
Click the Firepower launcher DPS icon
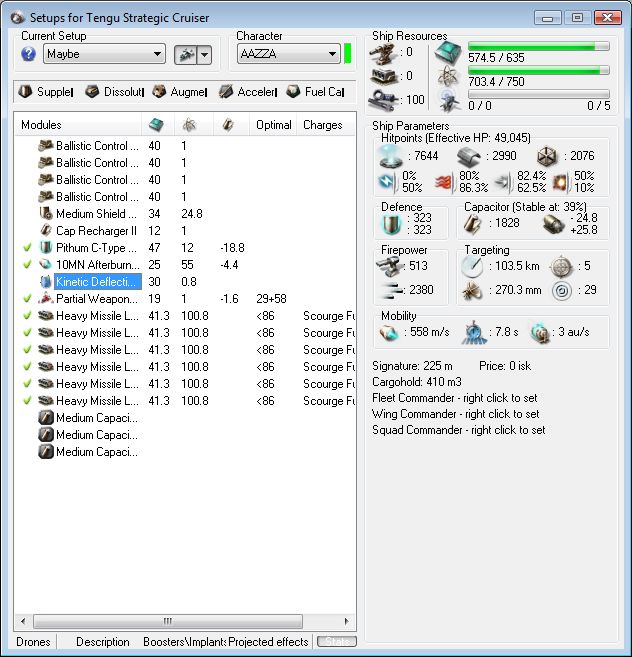point(389,266)
